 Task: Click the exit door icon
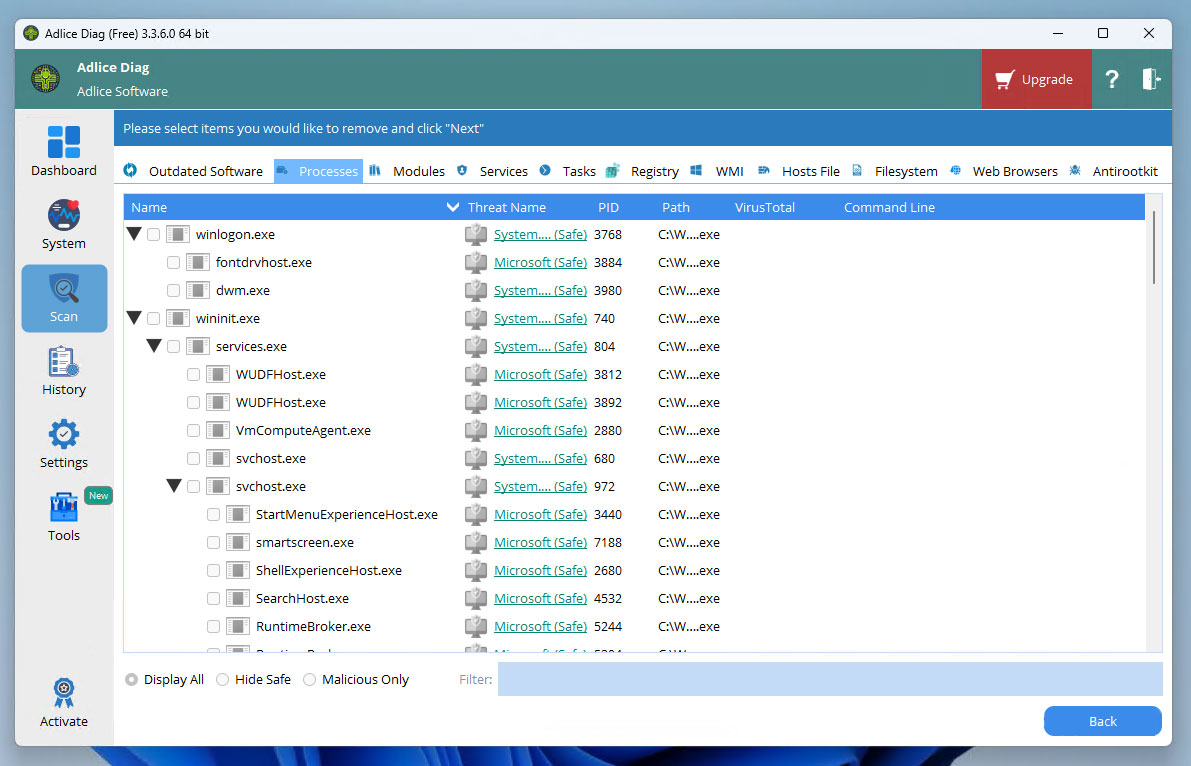(x=1151, y=80)
